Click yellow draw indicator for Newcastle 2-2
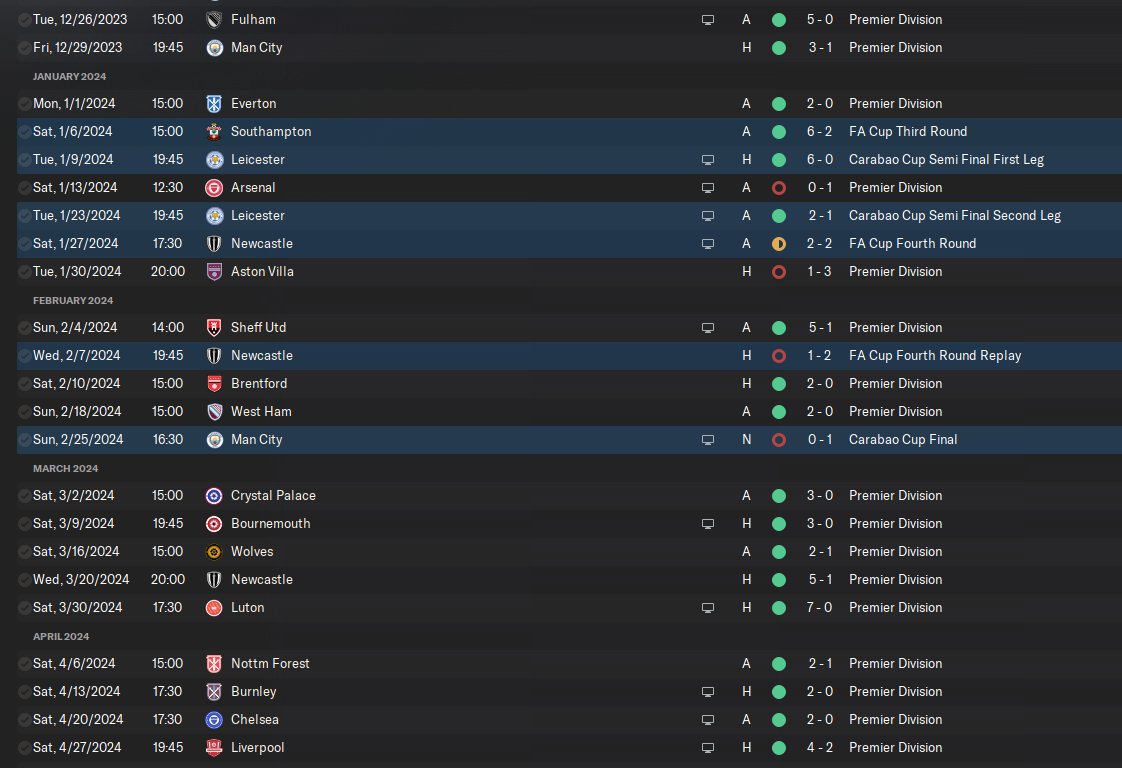This screenshot has height=768, width=1122. coord(779,243)
